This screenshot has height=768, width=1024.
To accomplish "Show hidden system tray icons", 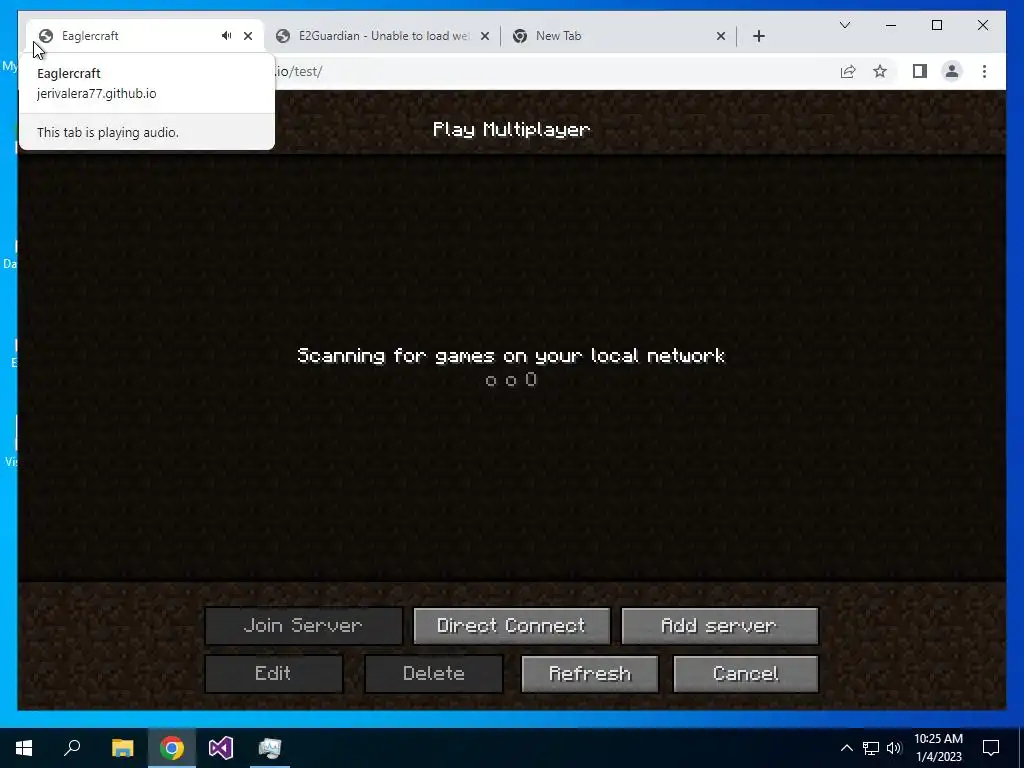I will point(846,748).
